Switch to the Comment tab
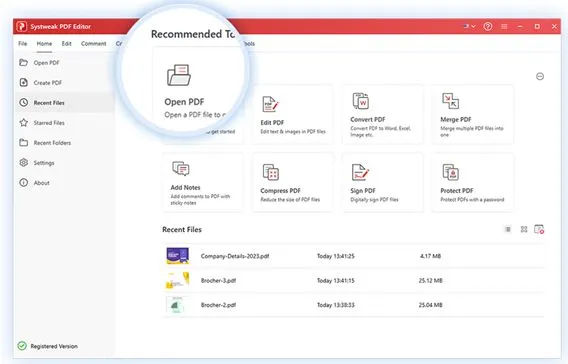Screen dimensions: 568x364 pyautogui.click(x=93, y=43)
